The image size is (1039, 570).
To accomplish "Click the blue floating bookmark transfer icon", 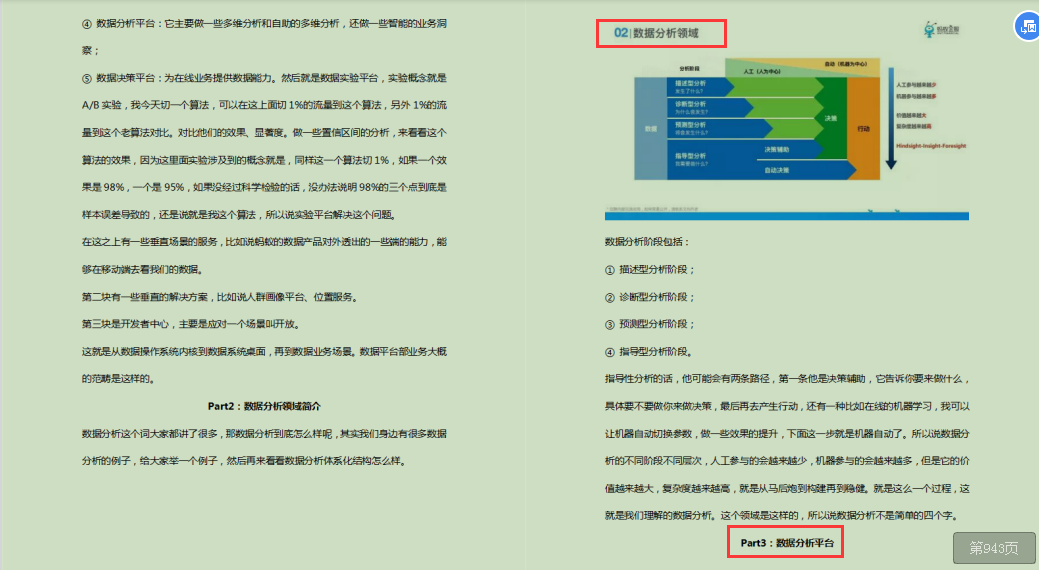I will 1027,27.
